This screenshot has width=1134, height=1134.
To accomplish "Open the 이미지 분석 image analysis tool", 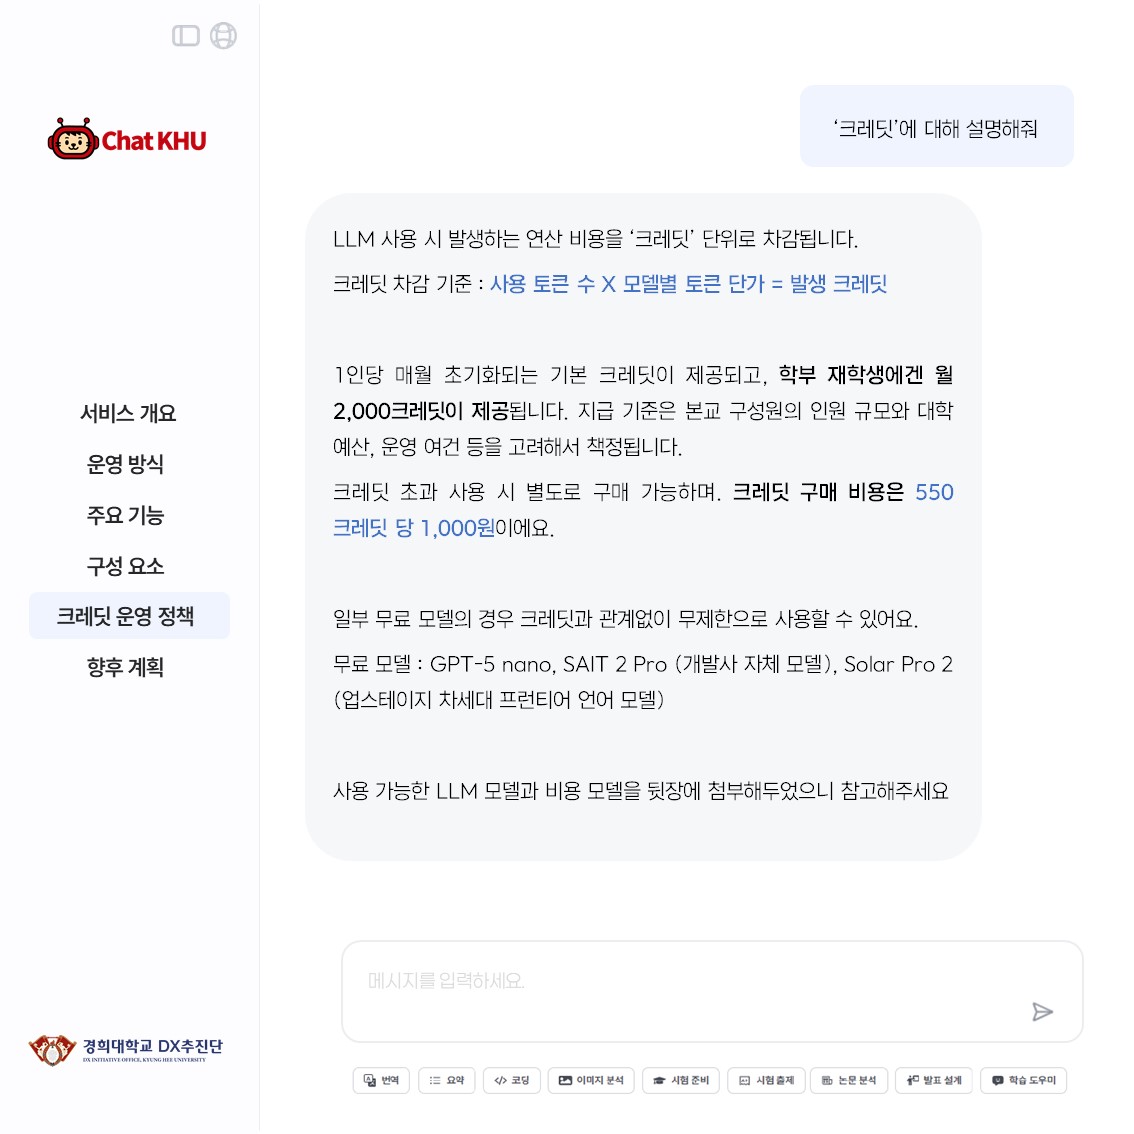I will point(591,1080).
